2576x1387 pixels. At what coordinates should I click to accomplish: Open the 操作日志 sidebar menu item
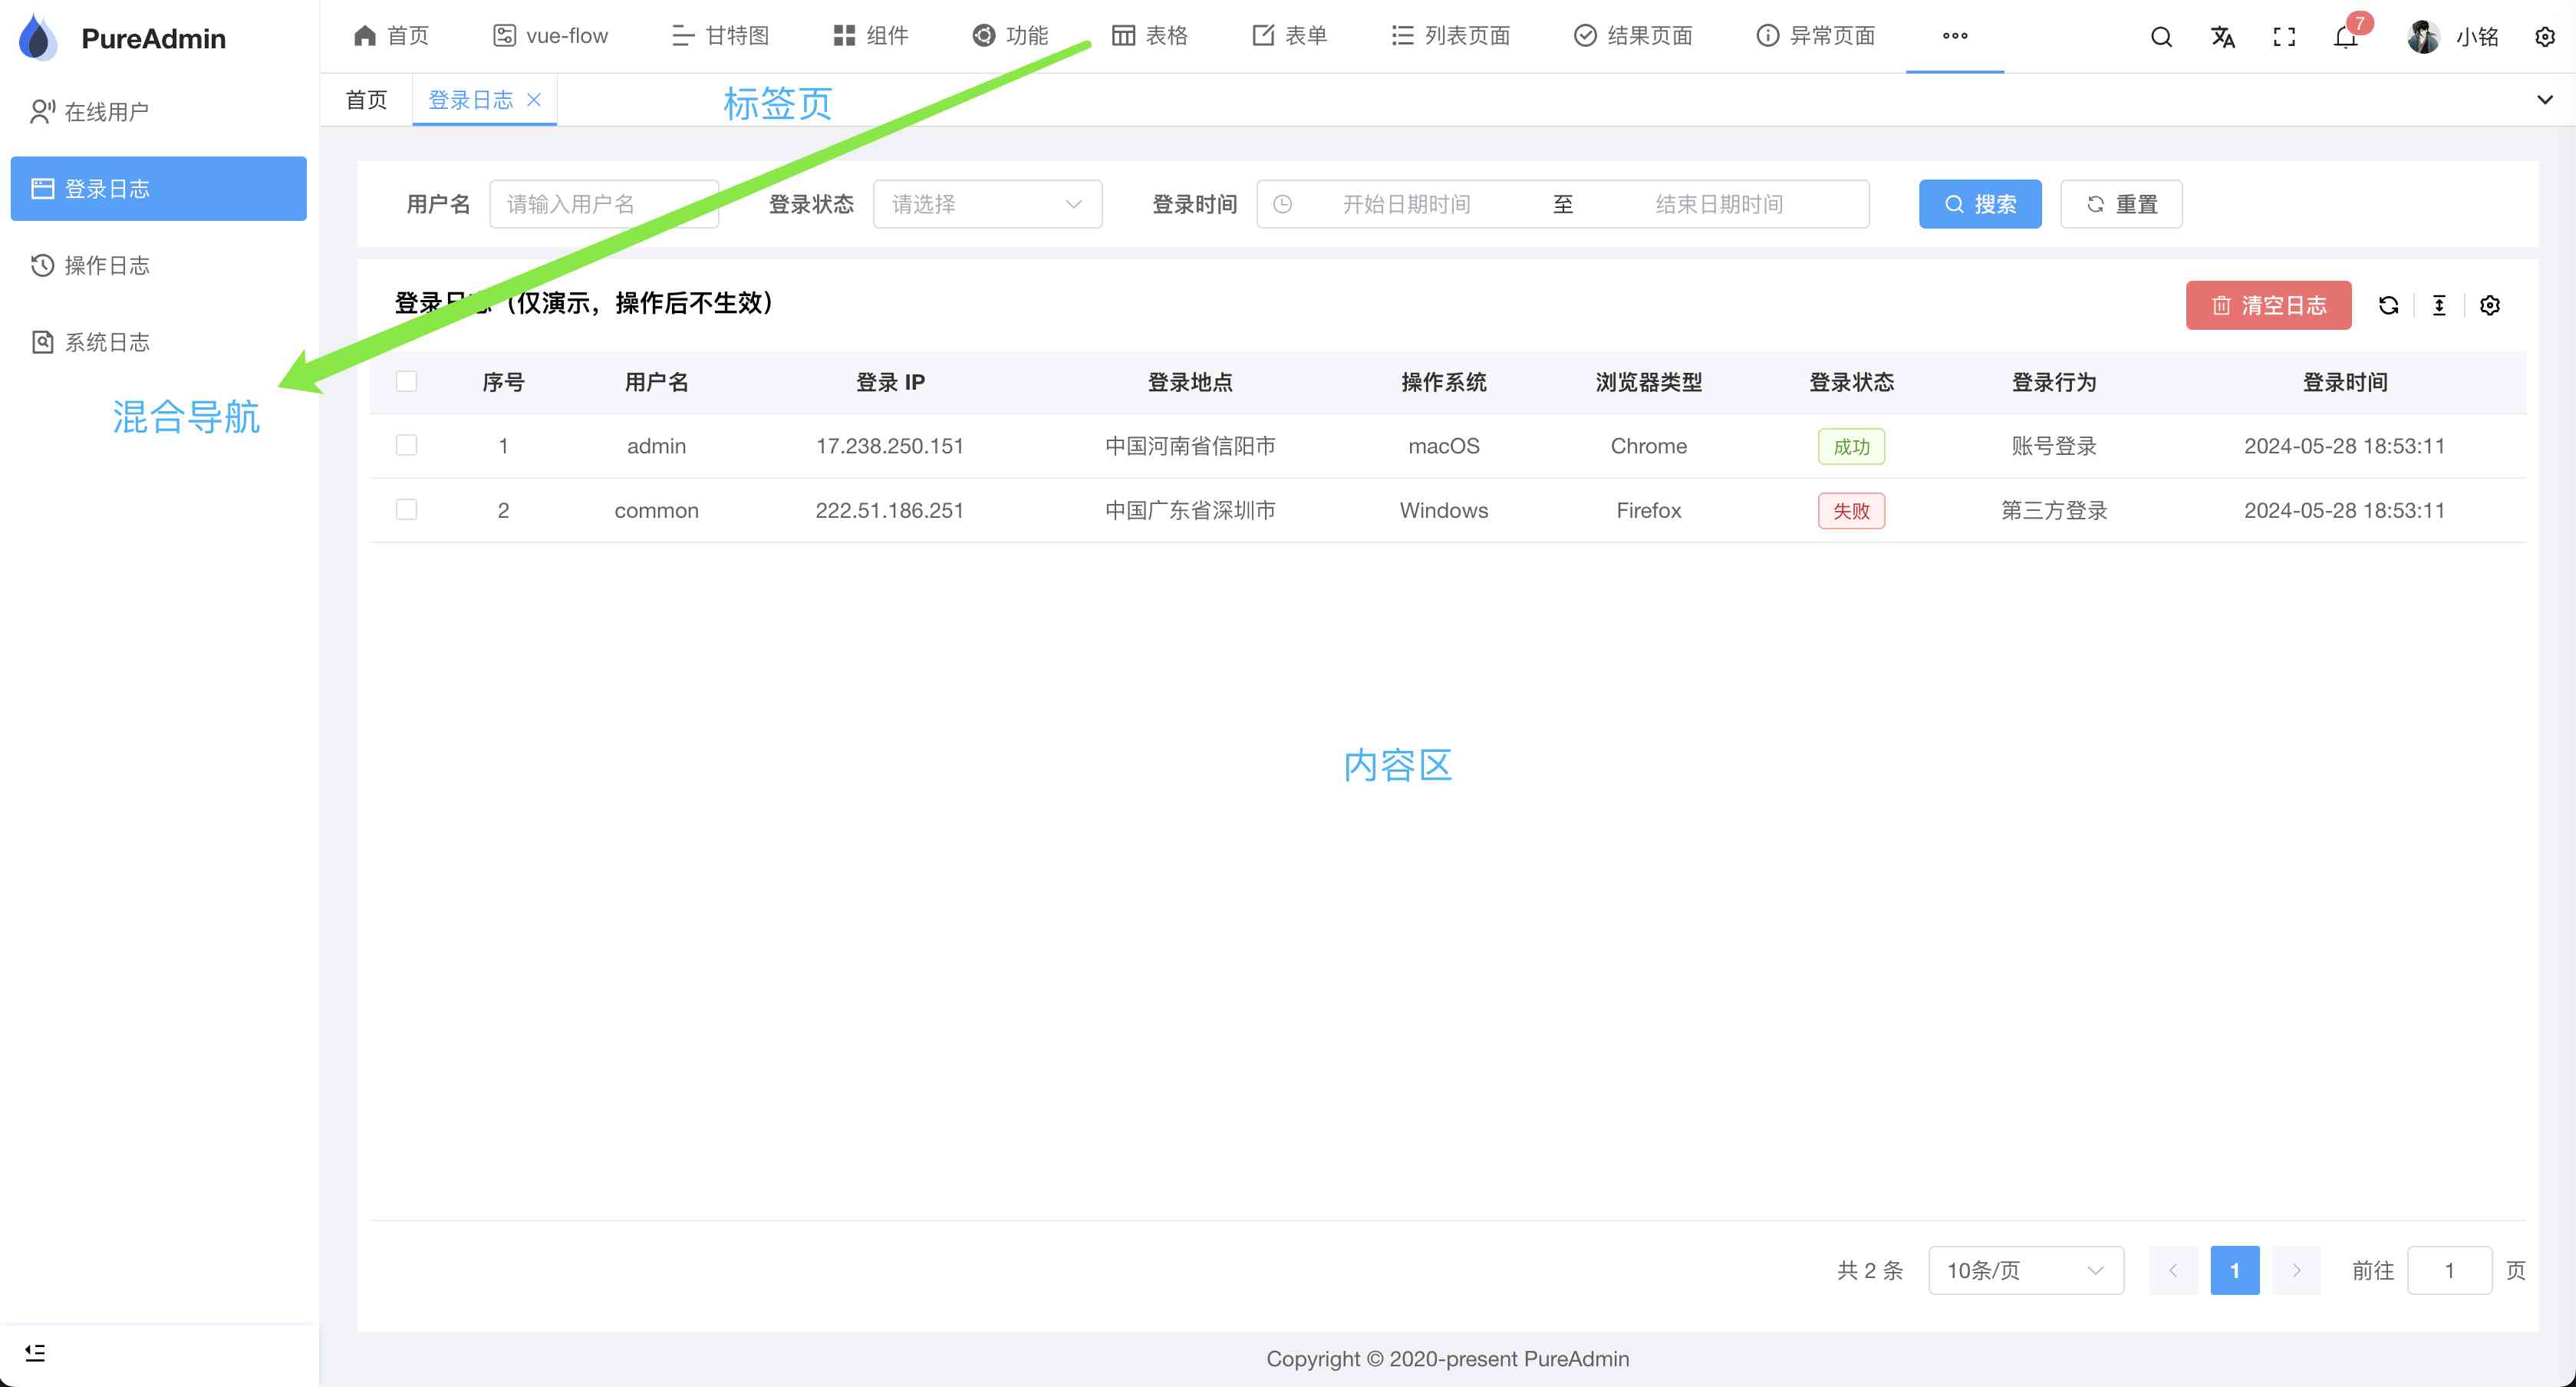(x=107, y=265)
